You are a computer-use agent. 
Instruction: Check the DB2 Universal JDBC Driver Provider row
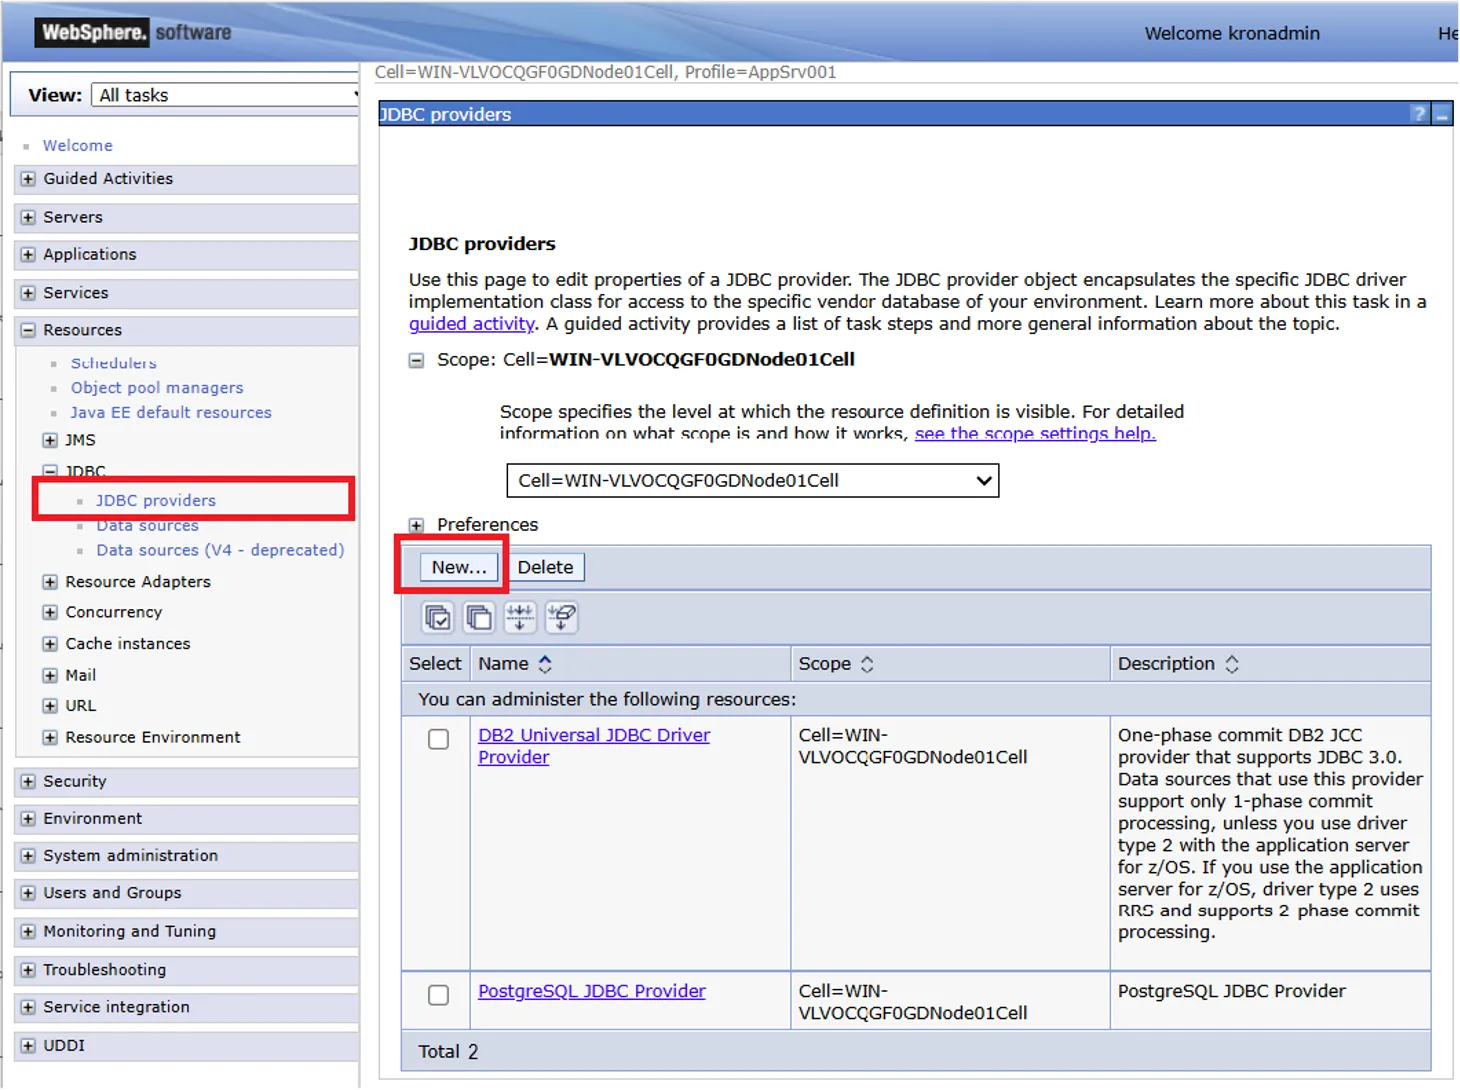(438, 739)
